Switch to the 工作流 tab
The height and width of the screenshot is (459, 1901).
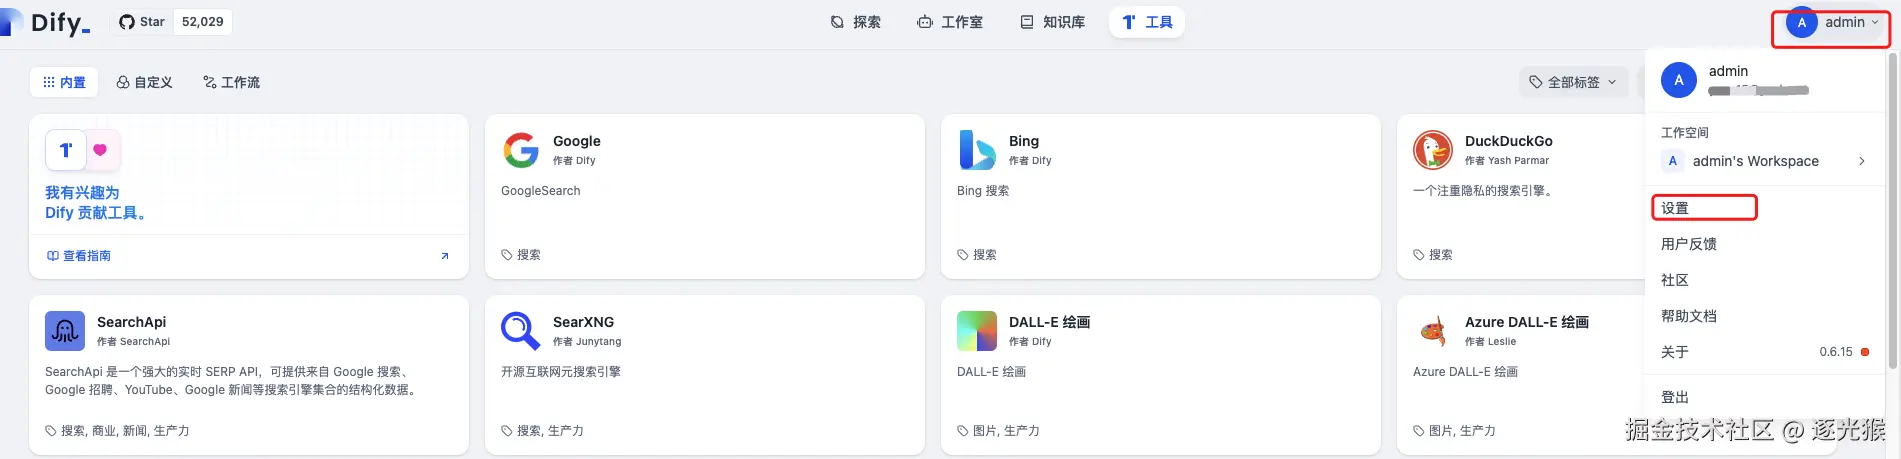click(x=231, y=82)
